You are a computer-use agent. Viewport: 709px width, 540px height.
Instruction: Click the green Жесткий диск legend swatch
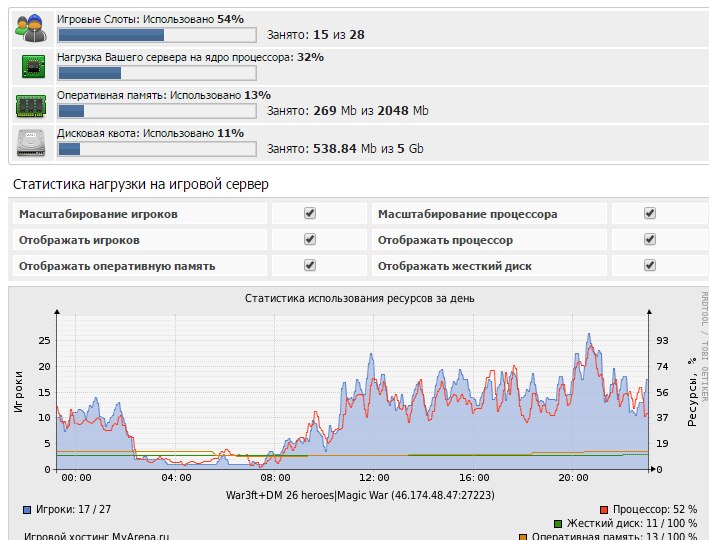coord(557,523)
